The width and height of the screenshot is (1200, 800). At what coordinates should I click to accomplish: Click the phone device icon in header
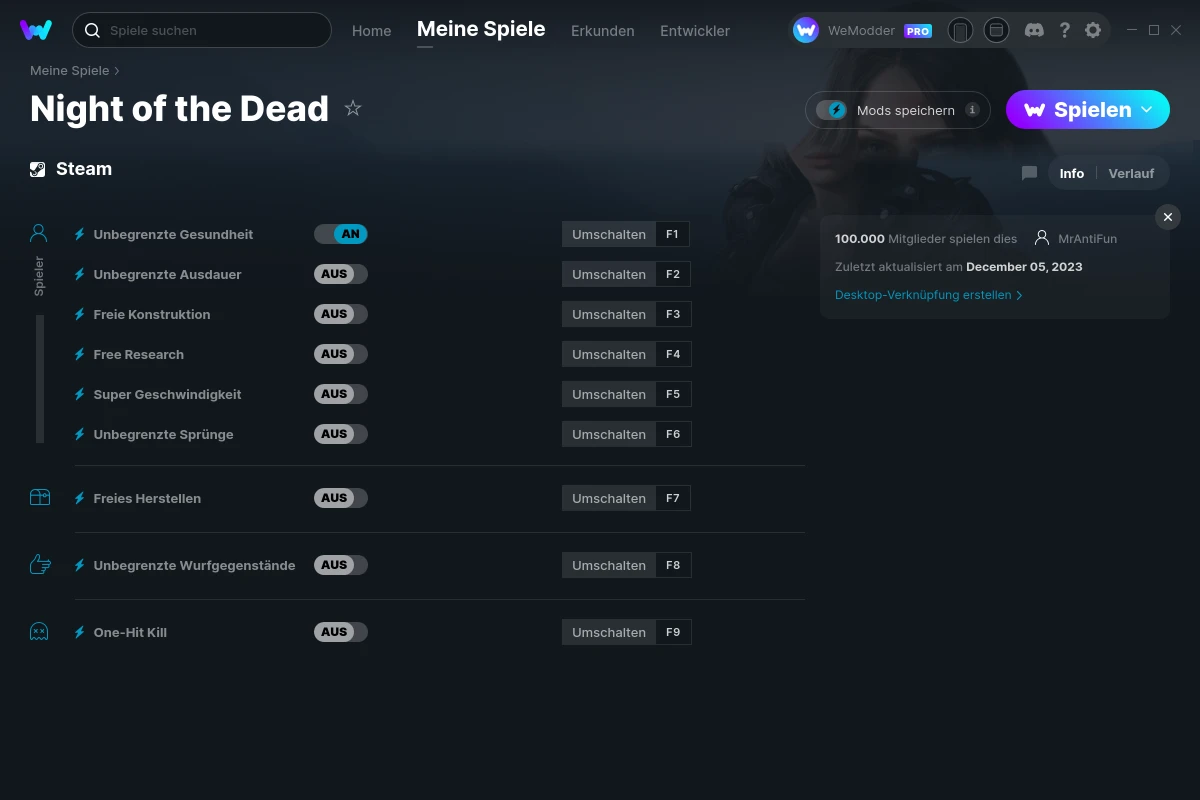point(960,30)
